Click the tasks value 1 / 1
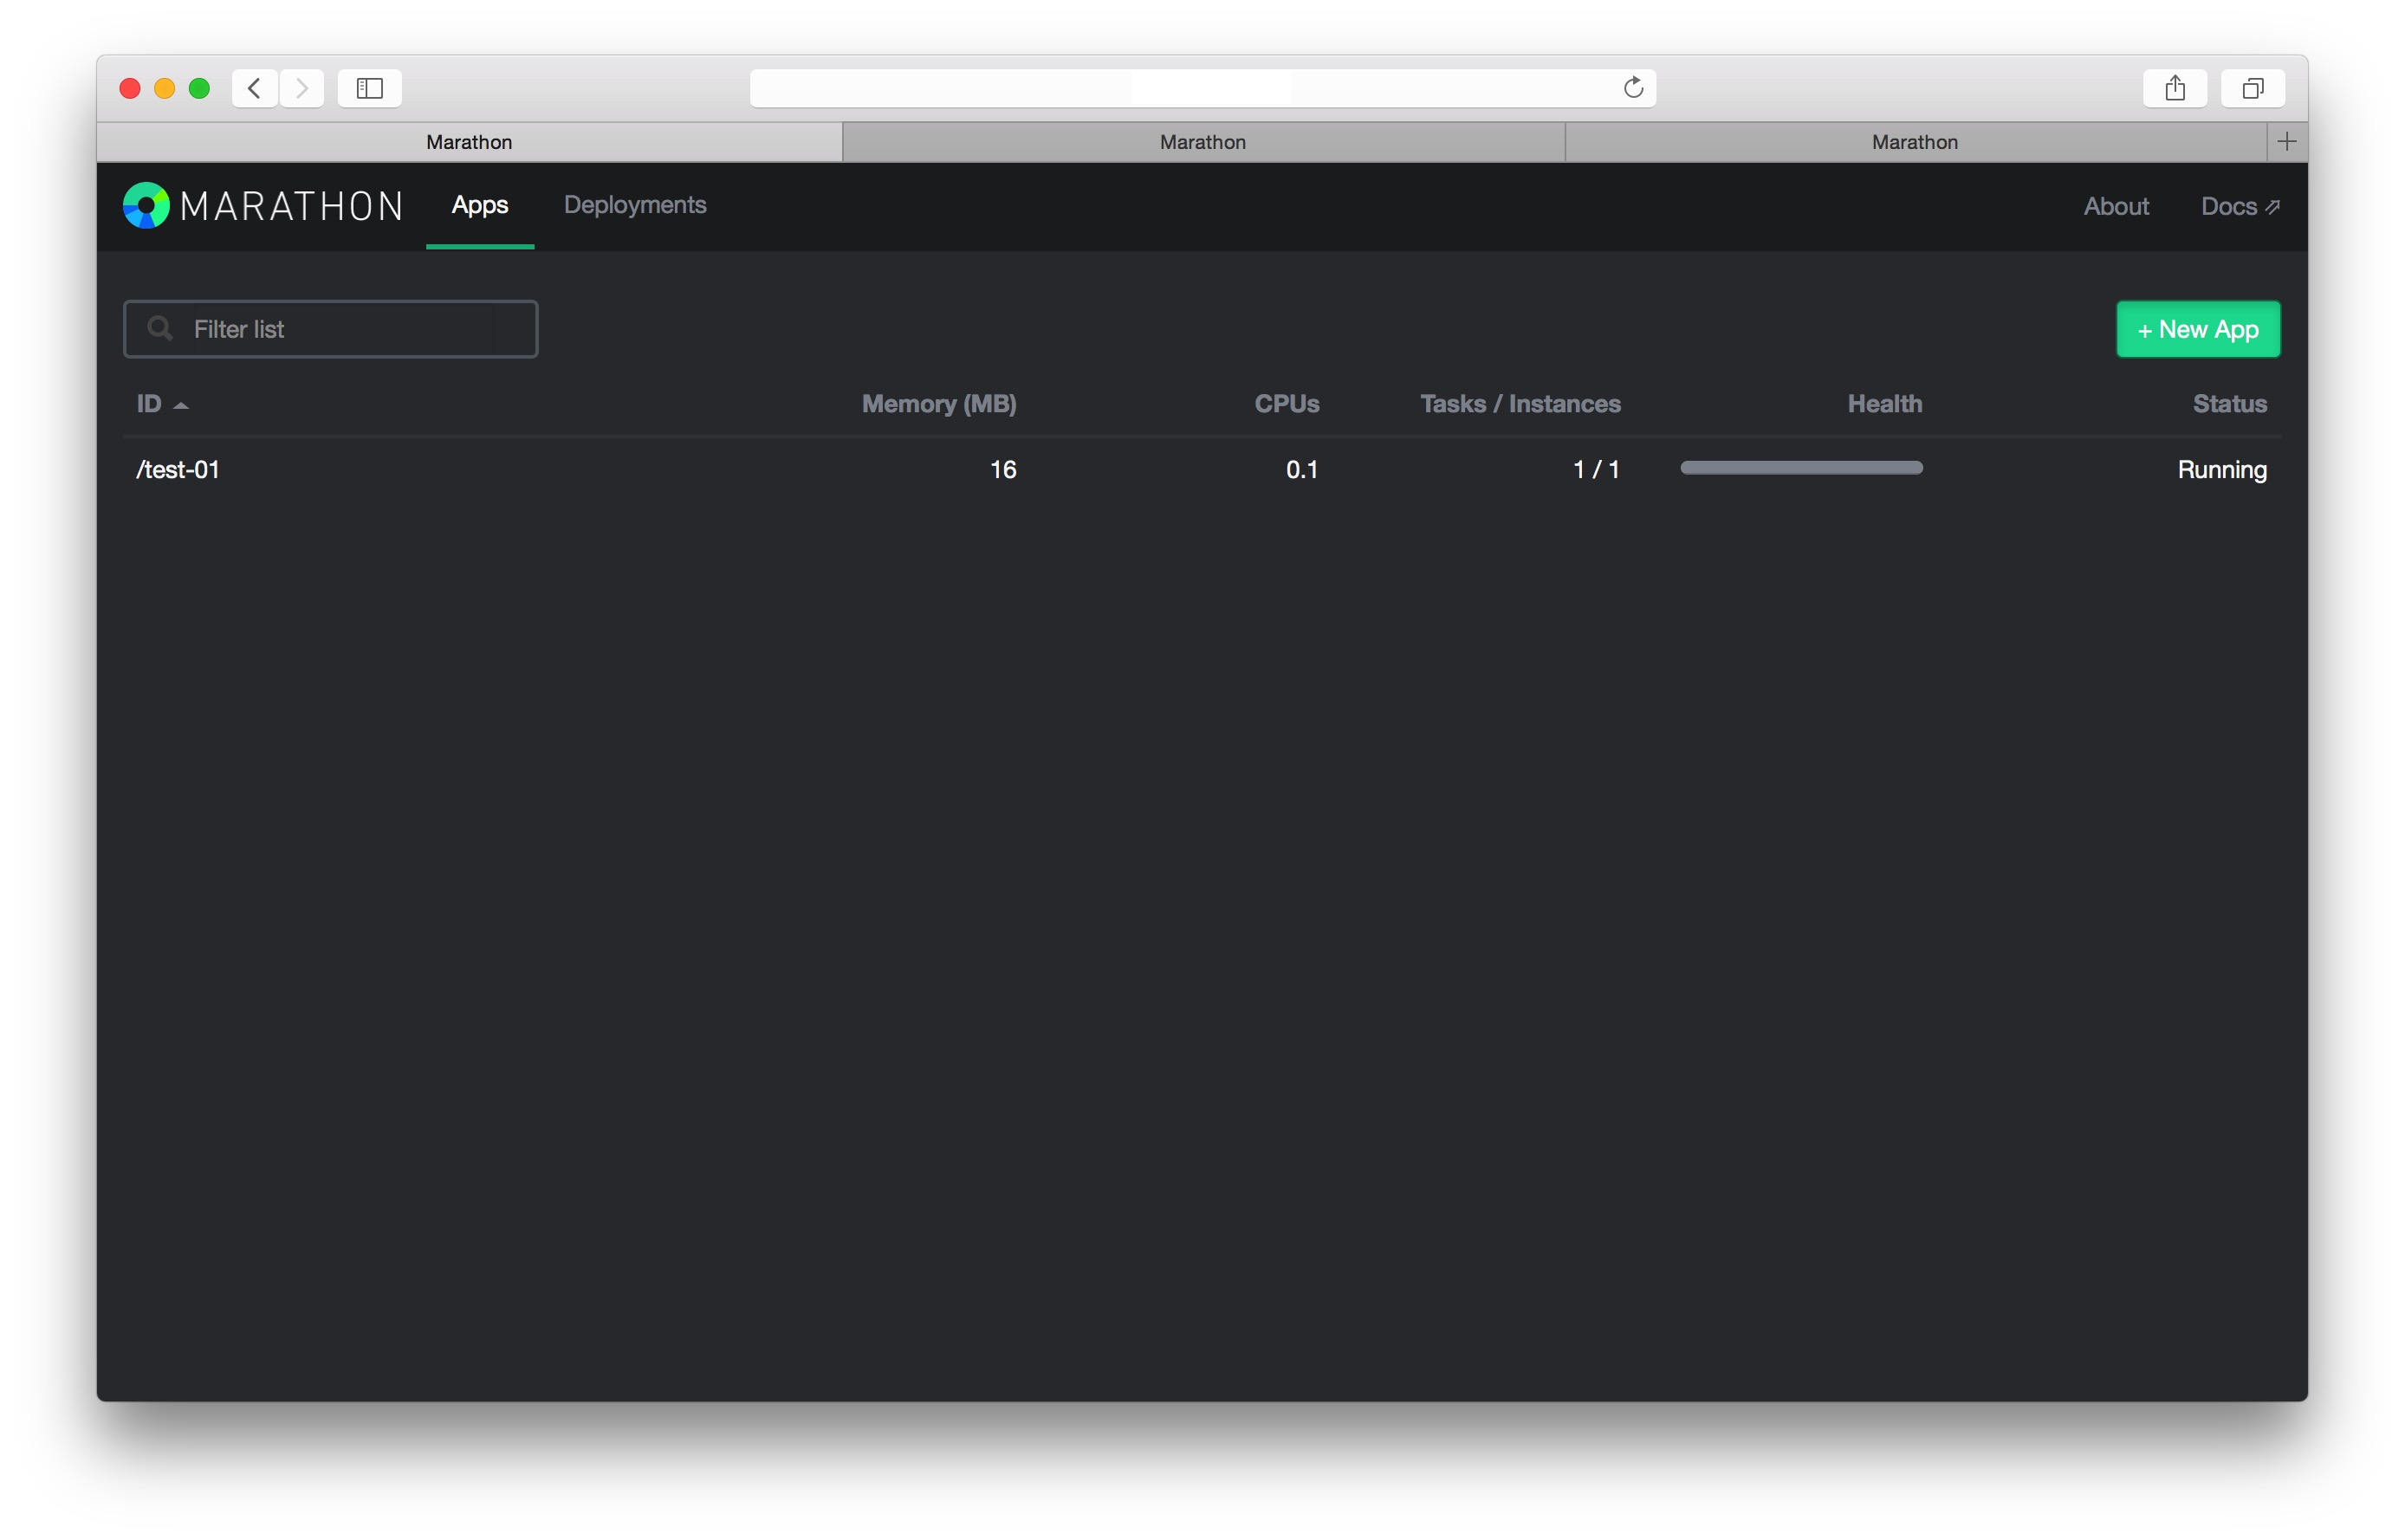This screenshot has width=2405, height=1540. (x=1596, y=469)
